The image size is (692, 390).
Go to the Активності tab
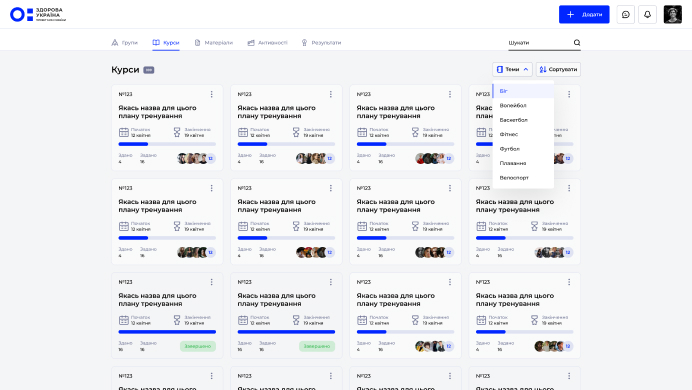pyautogui.click(x=267, y=43)
